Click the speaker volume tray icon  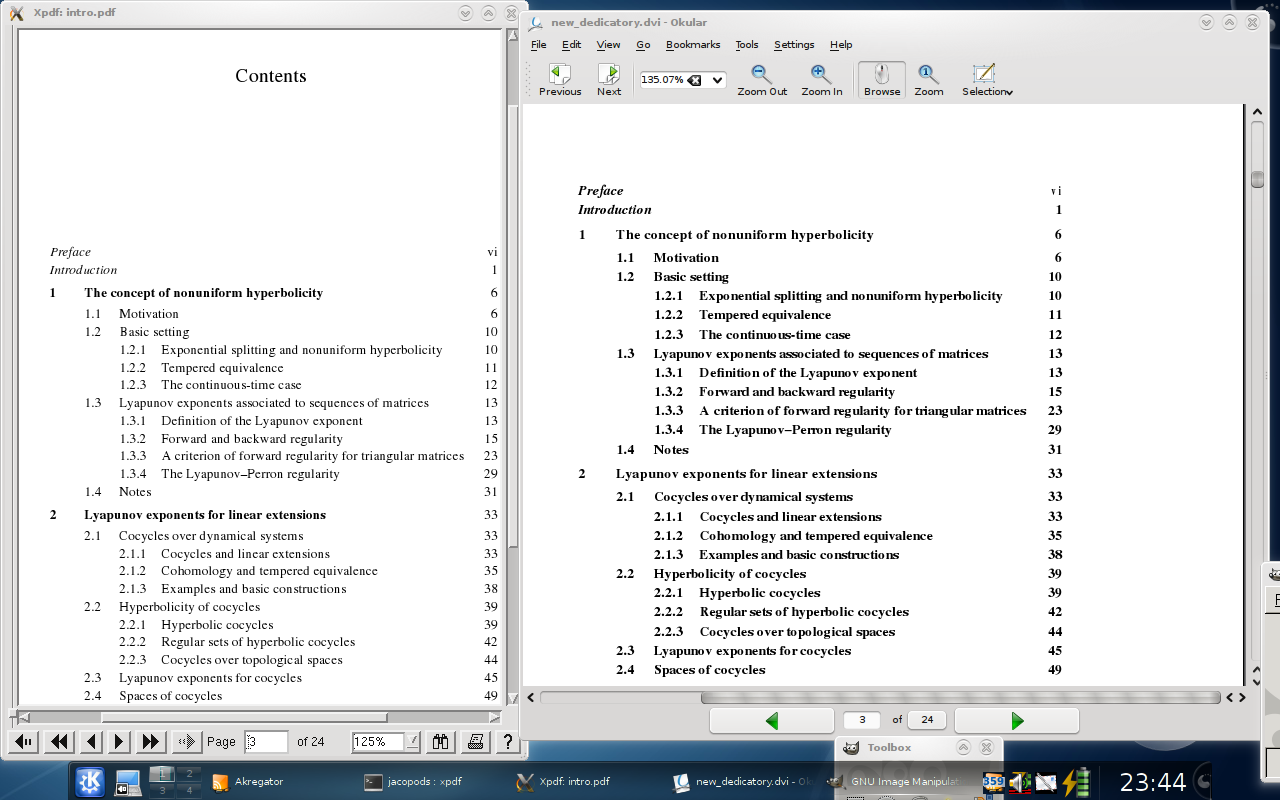pos(1020,782)
